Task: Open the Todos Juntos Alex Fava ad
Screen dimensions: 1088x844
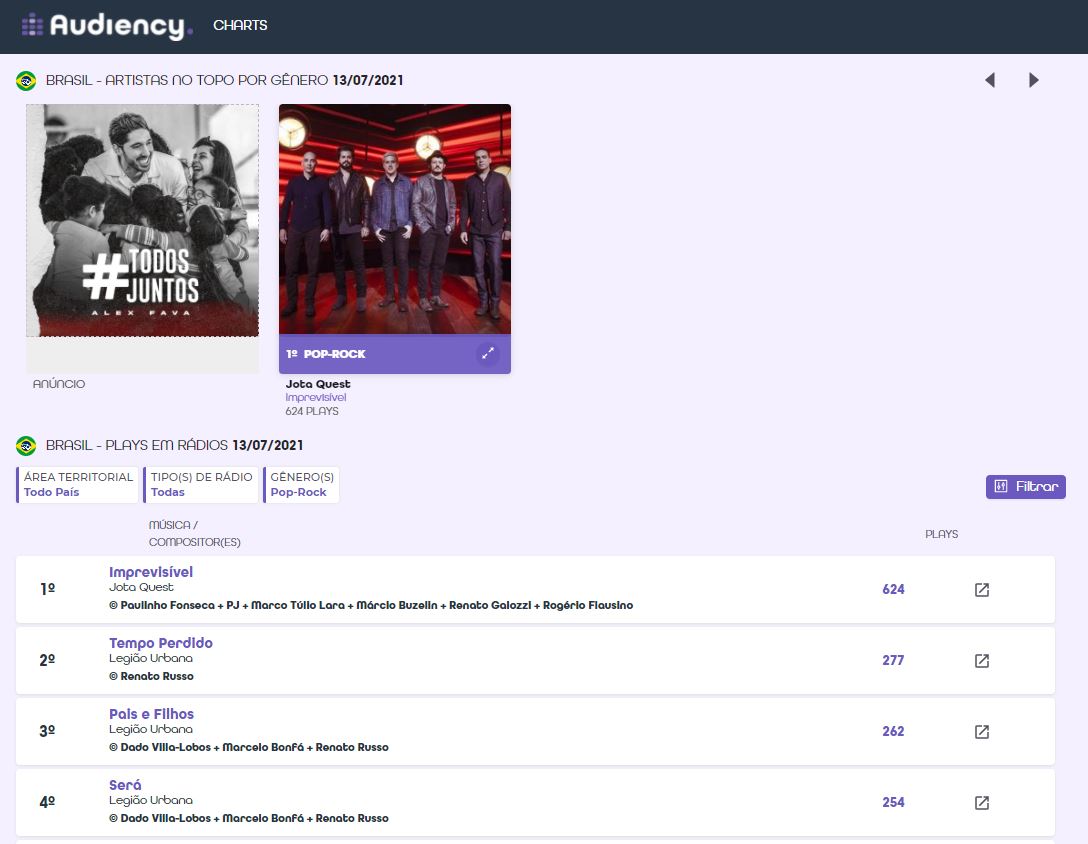Action: click(142, 220)
